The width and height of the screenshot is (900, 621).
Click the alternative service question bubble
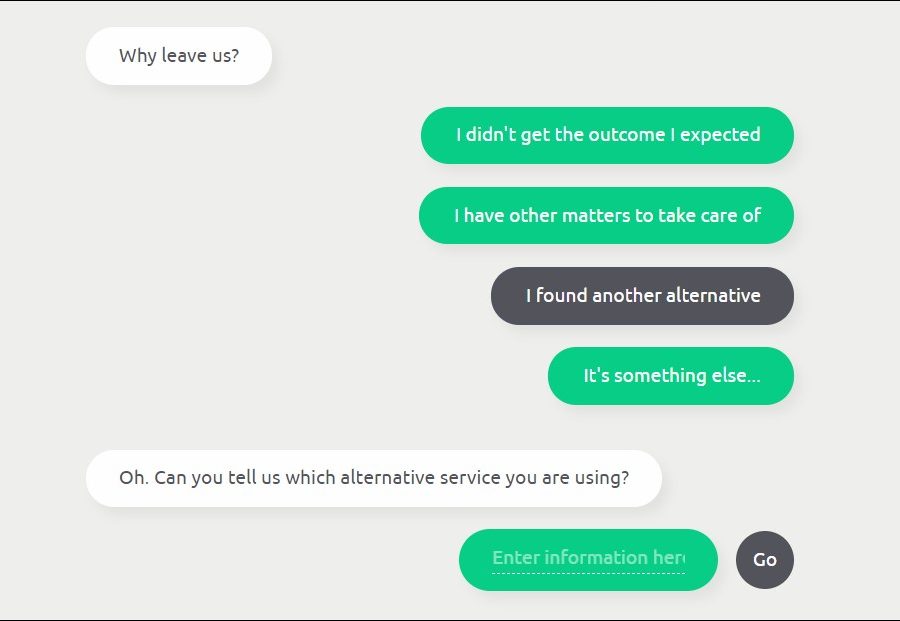tap(373, 478)
